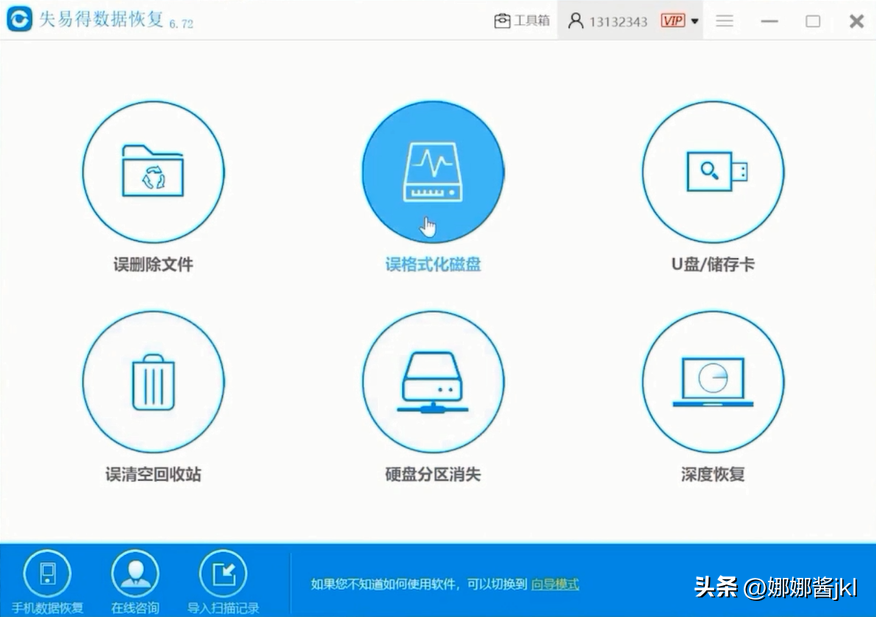Start the 深度恢复 deep recovery icon

point(713,382)
